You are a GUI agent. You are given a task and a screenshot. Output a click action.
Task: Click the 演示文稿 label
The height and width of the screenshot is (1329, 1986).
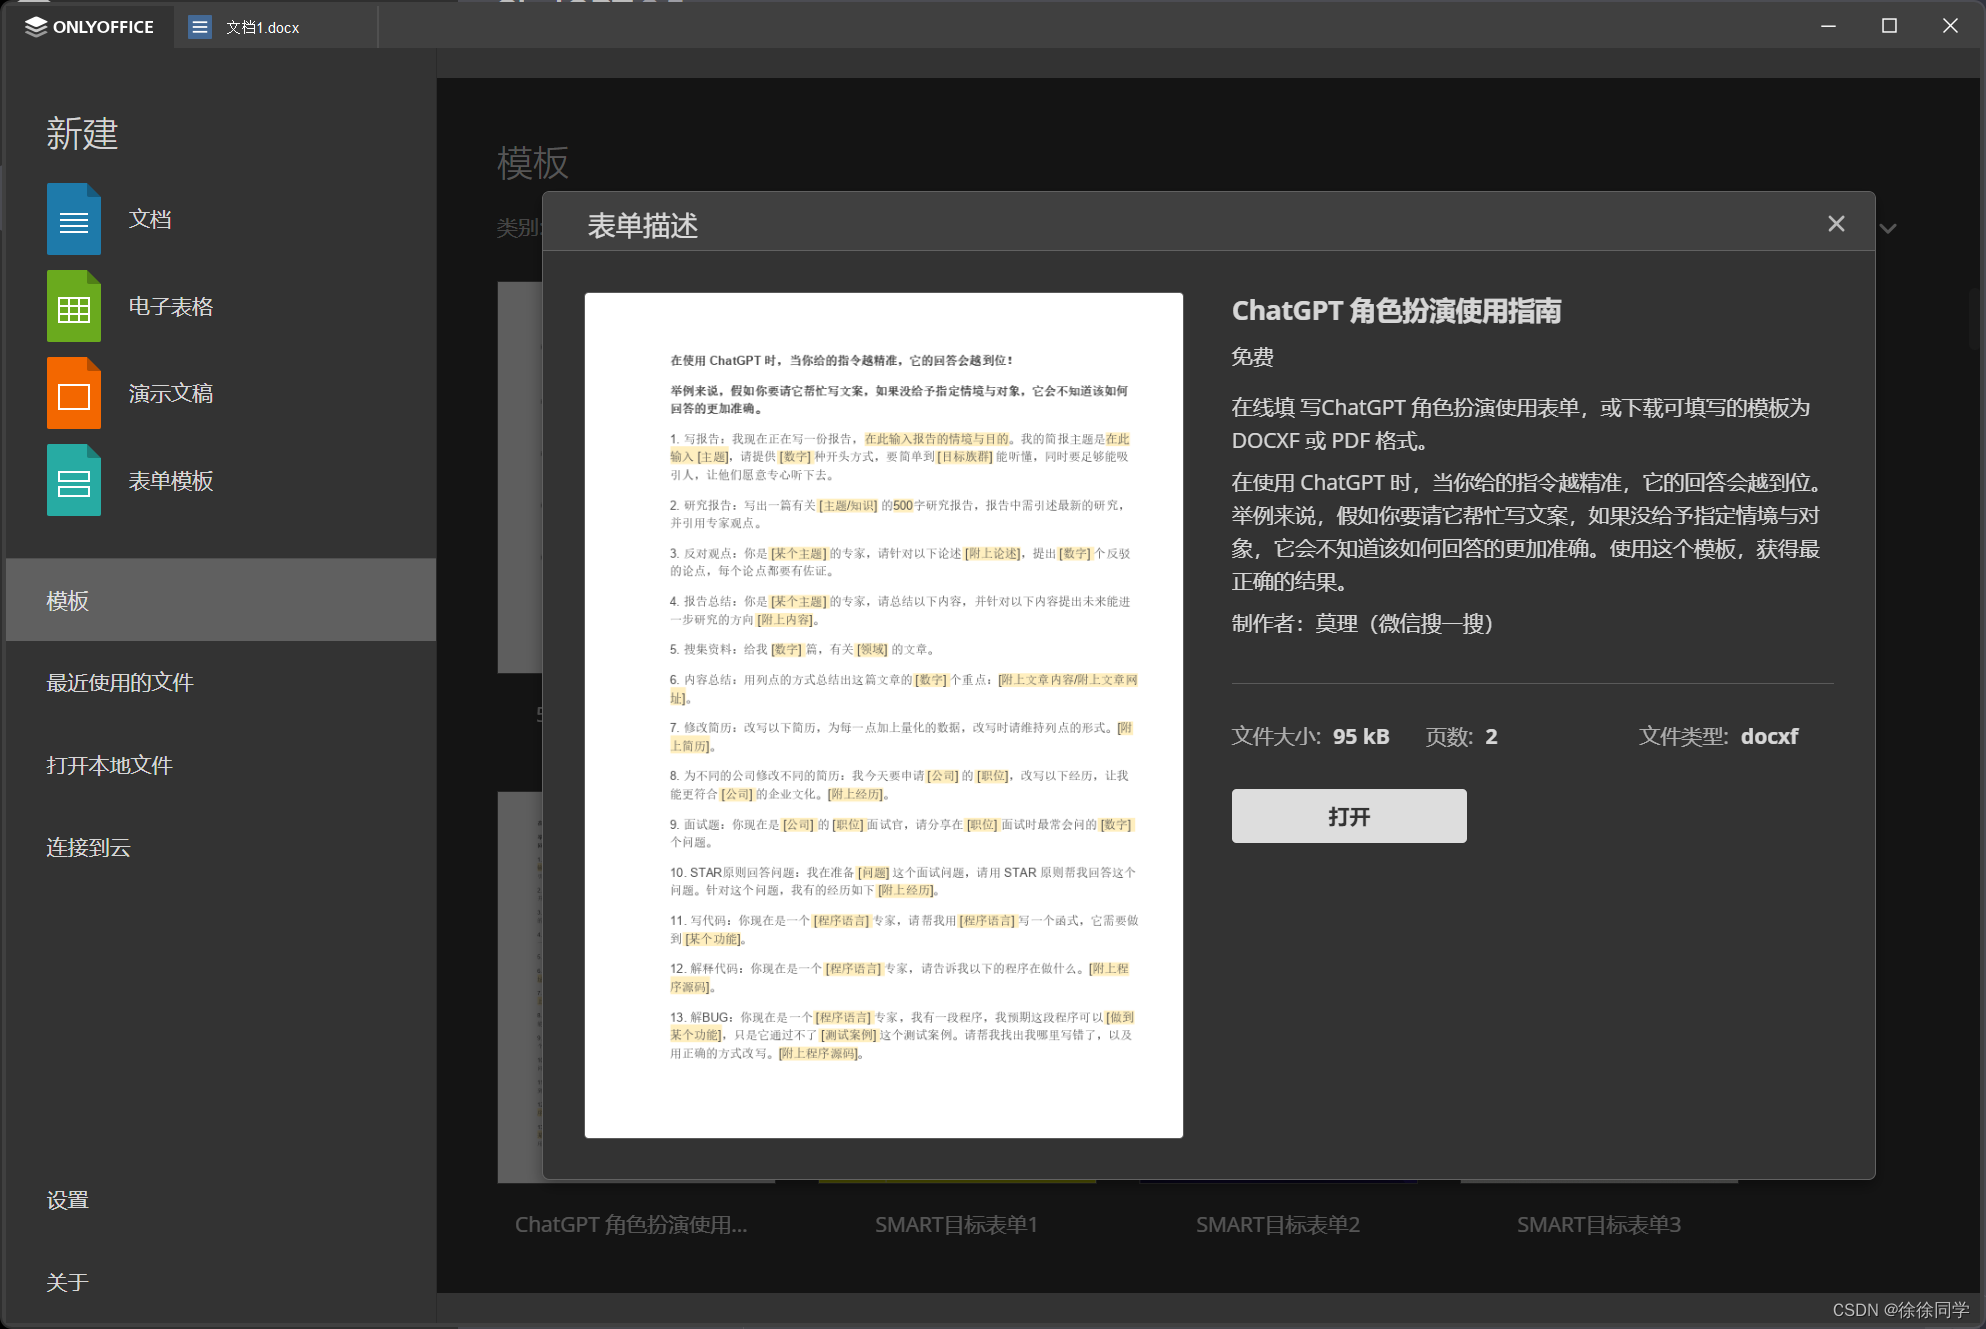(171, 393)
